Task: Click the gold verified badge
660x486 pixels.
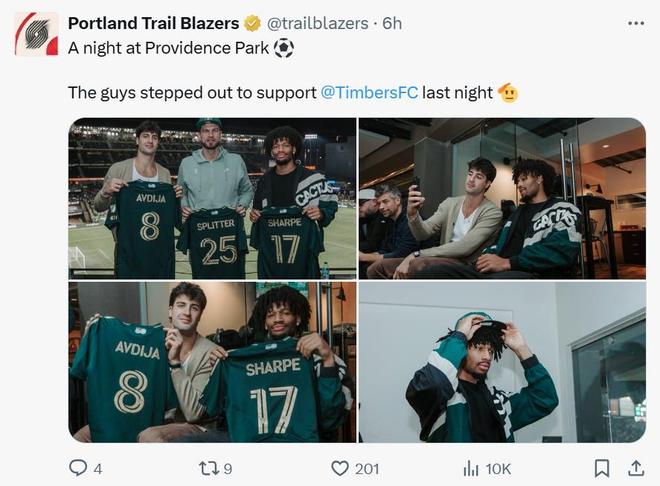Action: tap(254, 23)
